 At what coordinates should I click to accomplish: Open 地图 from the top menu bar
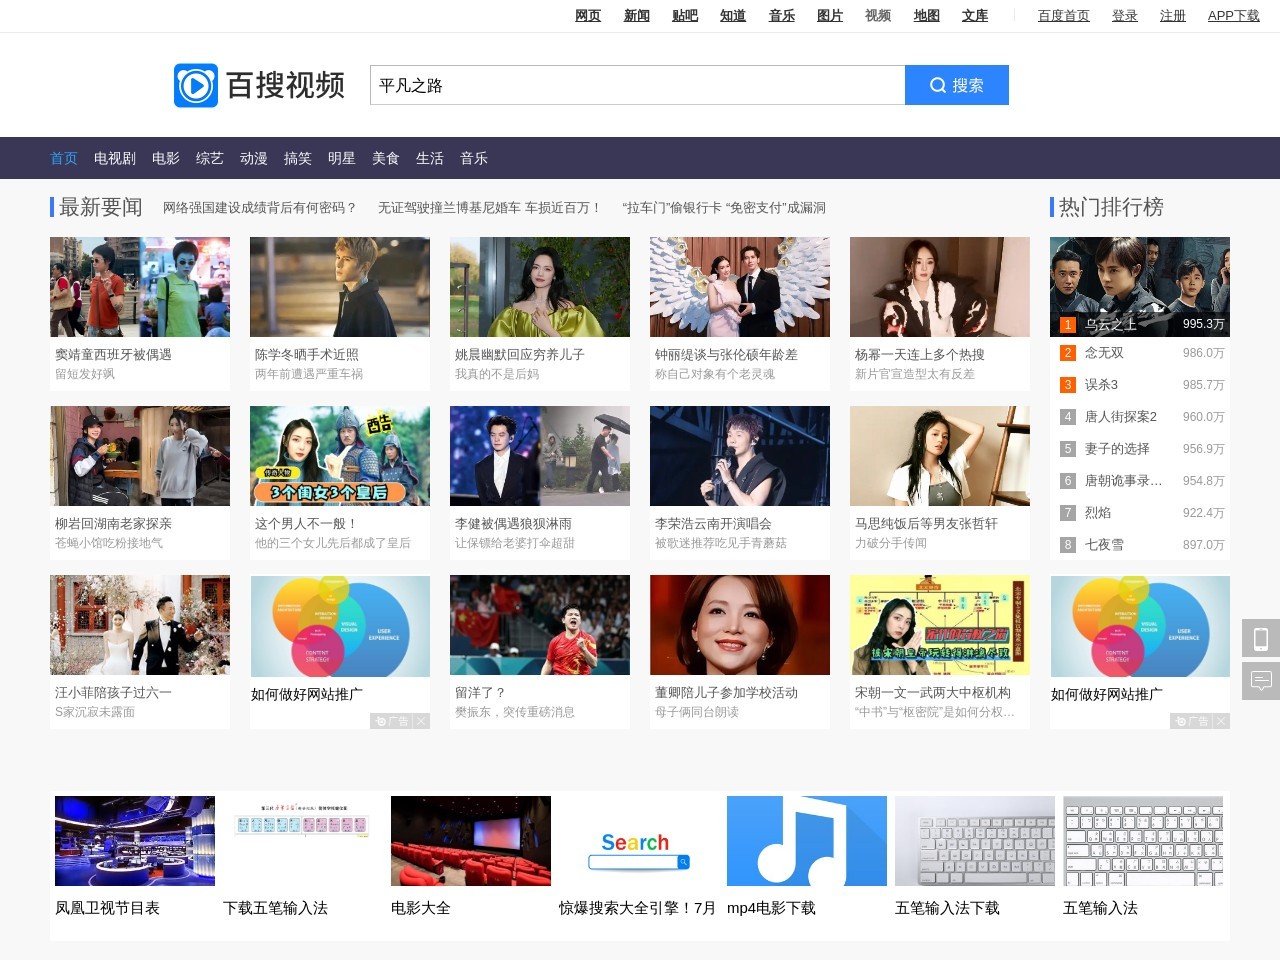[926, 15]
